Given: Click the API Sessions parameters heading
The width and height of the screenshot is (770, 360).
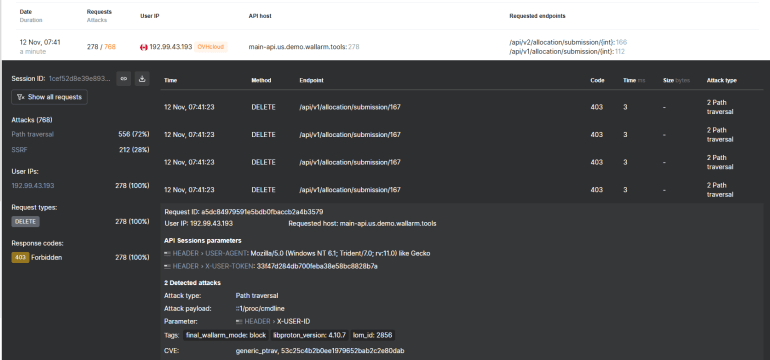Looking at the screenshot, I should coord(203,241).
